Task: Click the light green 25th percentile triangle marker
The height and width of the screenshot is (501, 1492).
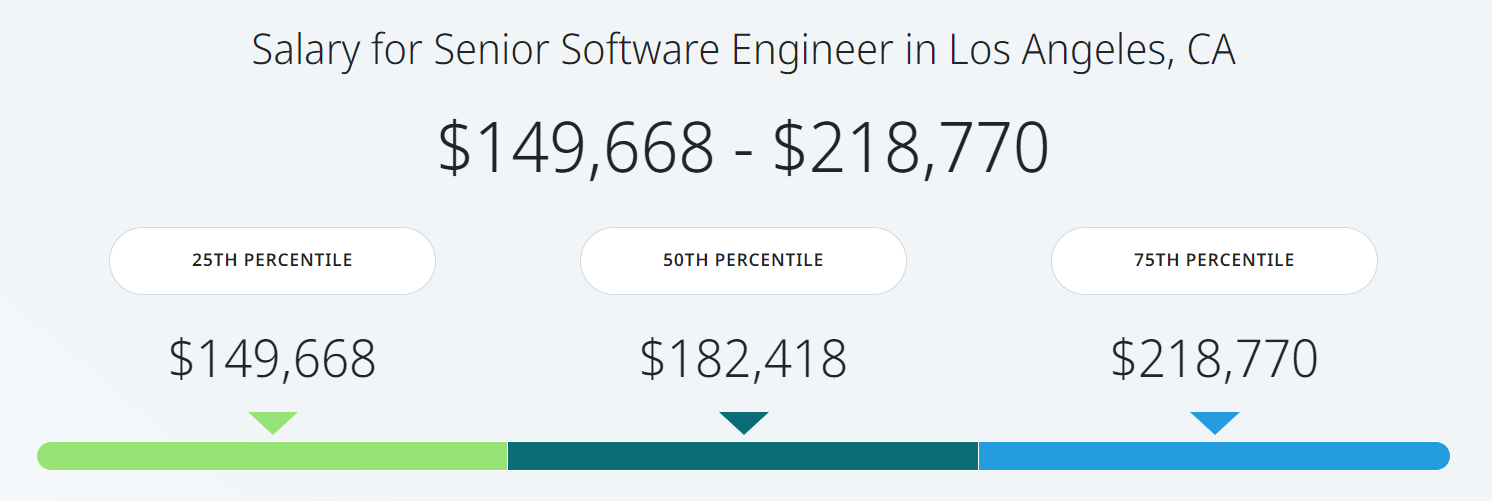Action: (x=273, y=421)
